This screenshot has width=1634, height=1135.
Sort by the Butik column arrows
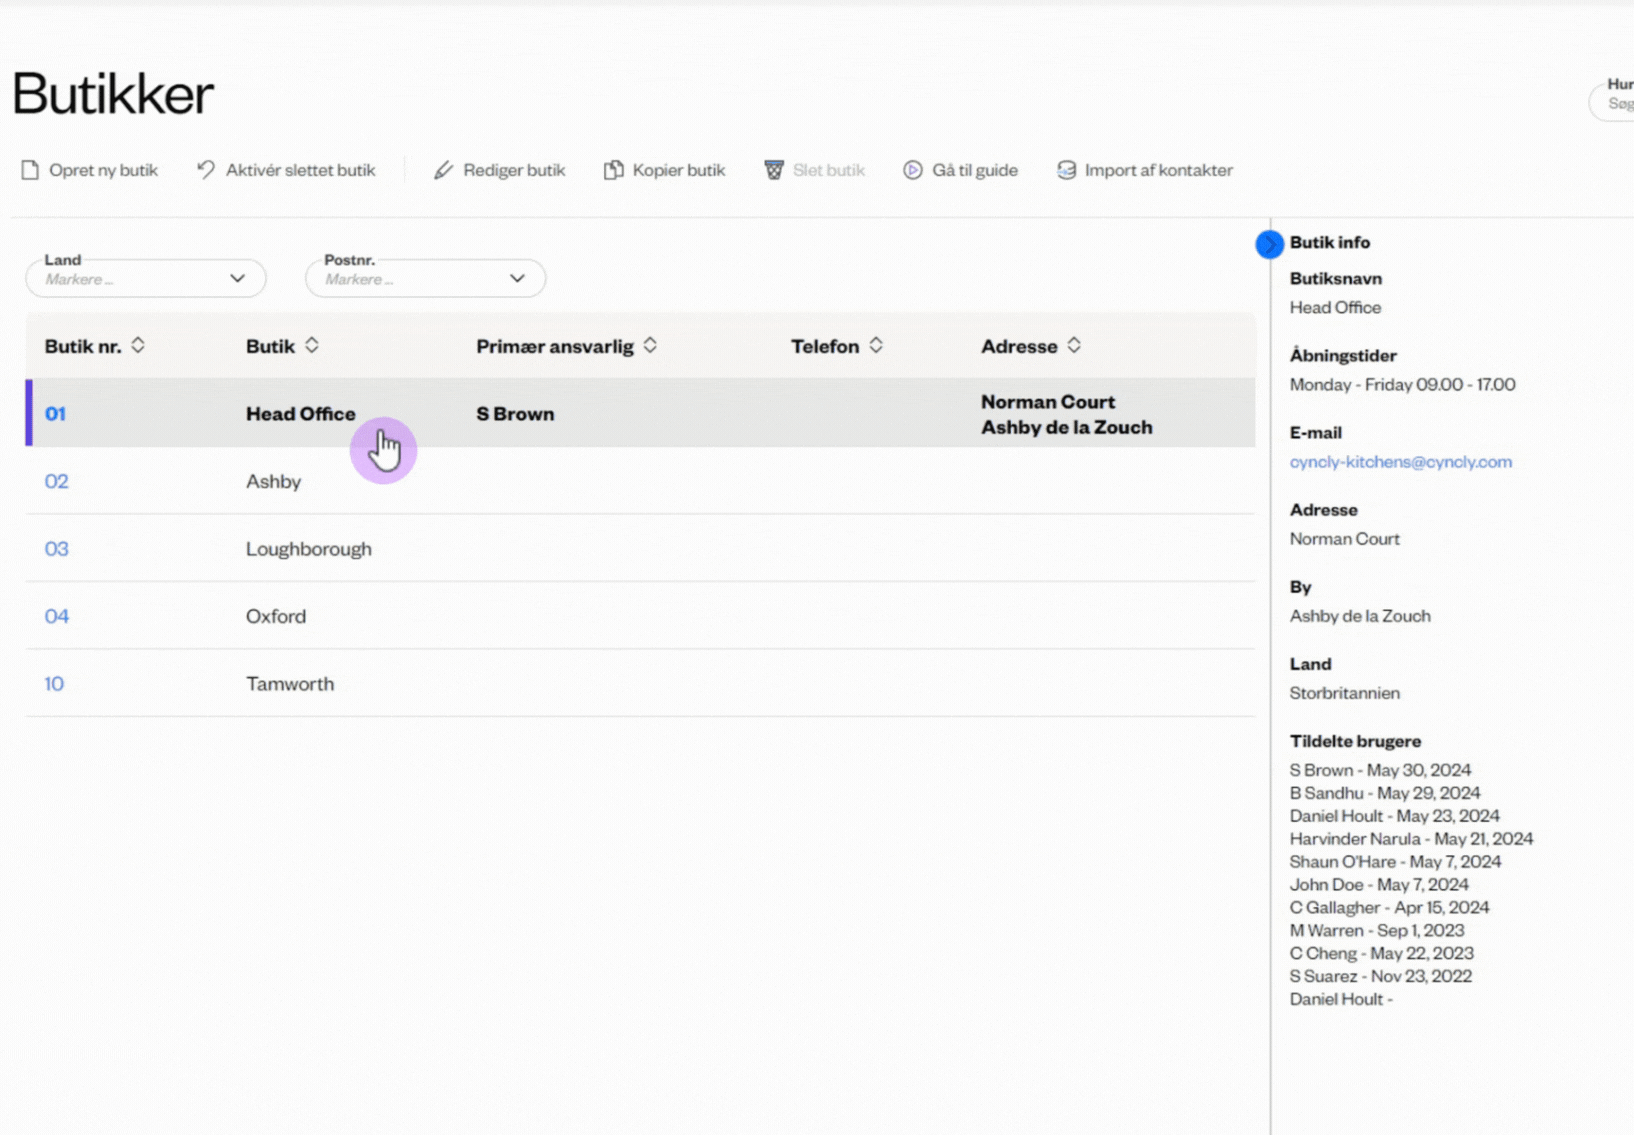312,345
